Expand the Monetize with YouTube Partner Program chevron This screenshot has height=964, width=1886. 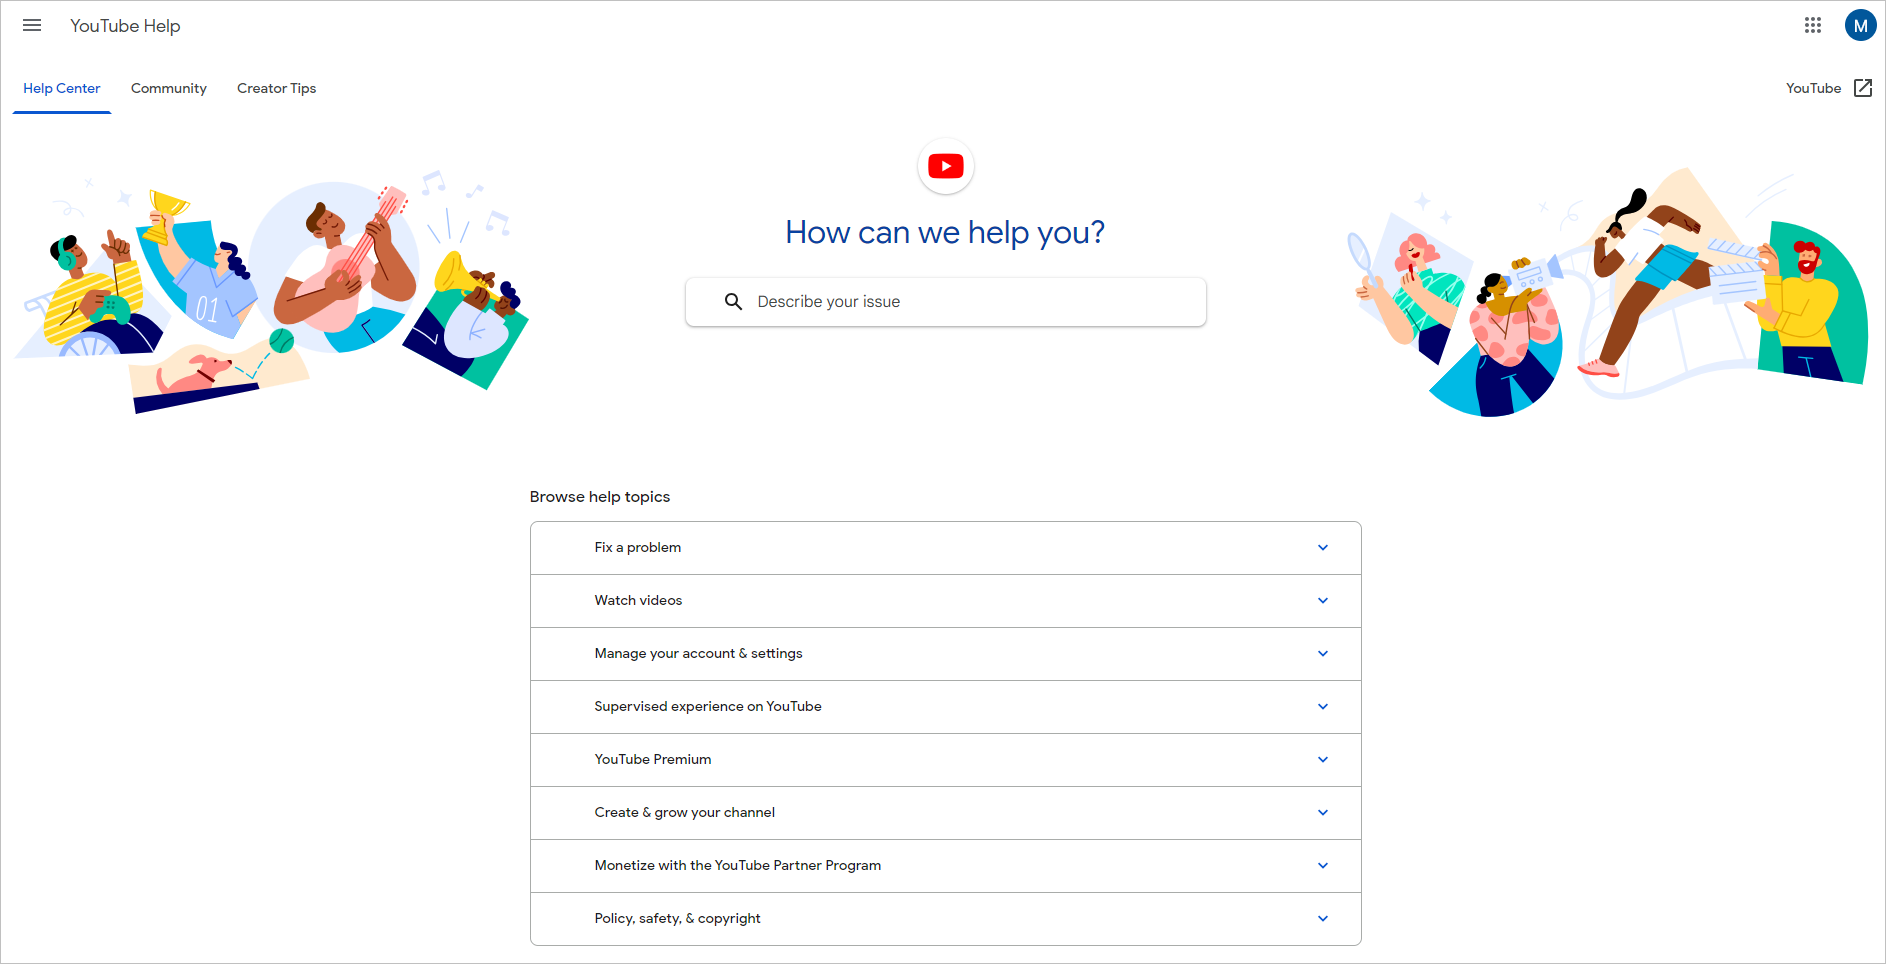coord(1323,866)
